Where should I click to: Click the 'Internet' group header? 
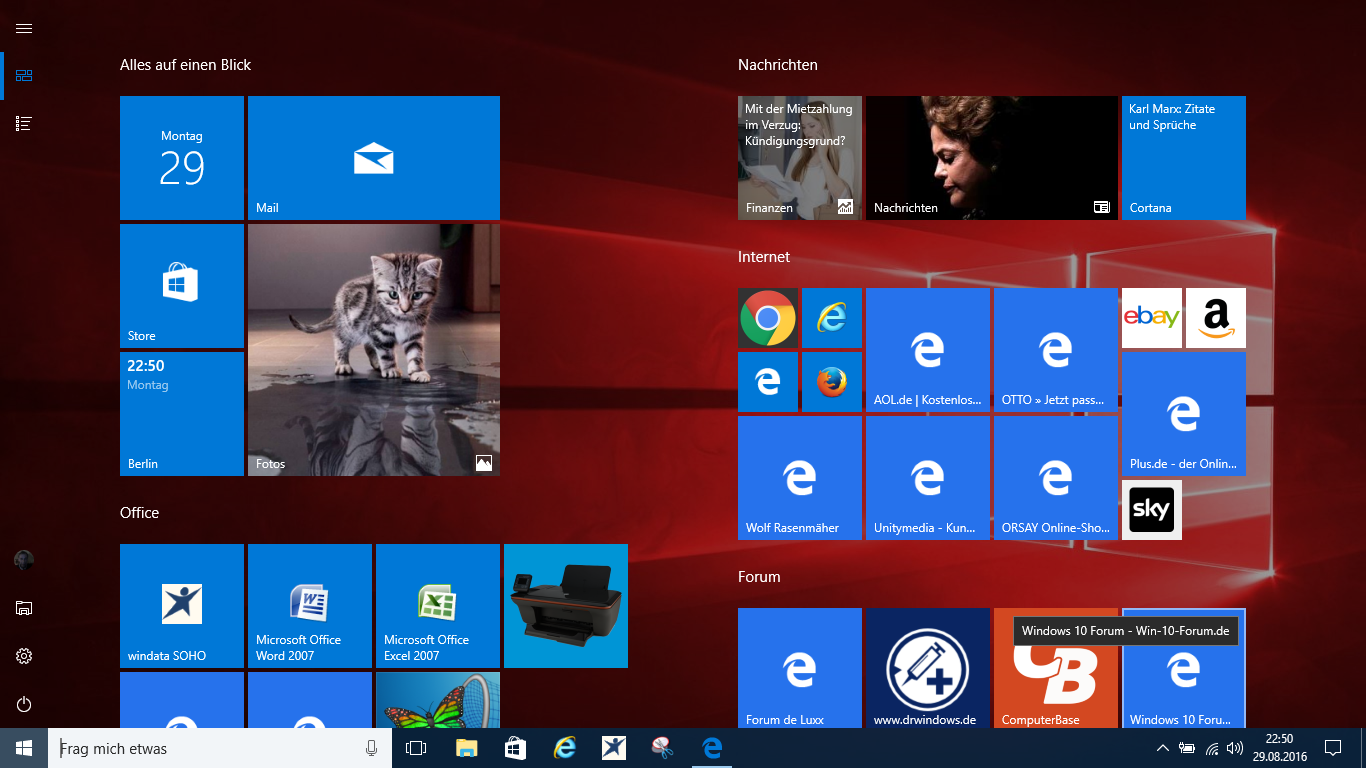(x=764, y=257)
